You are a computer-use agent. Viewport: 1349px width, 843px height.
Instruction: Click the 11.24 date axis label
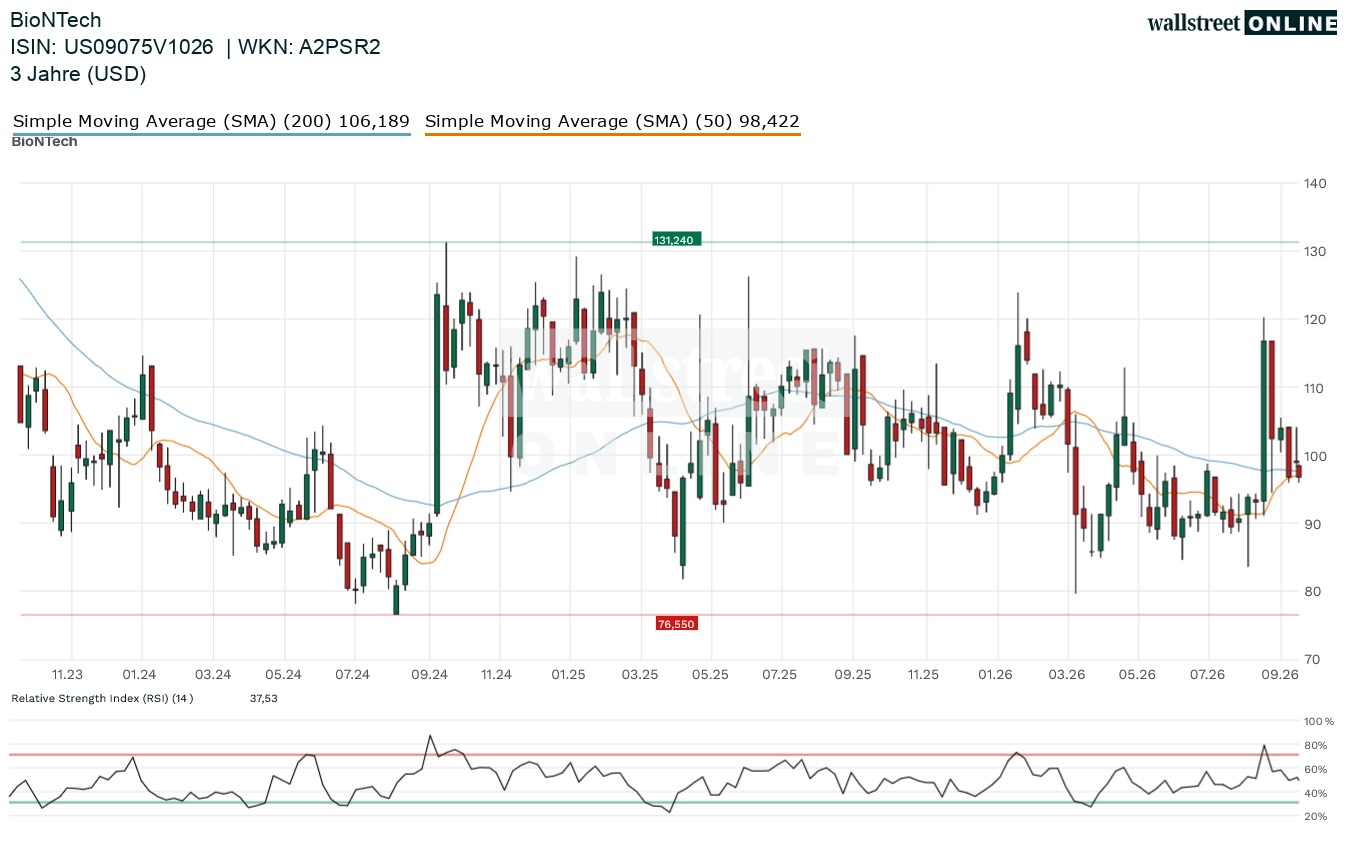496,675
